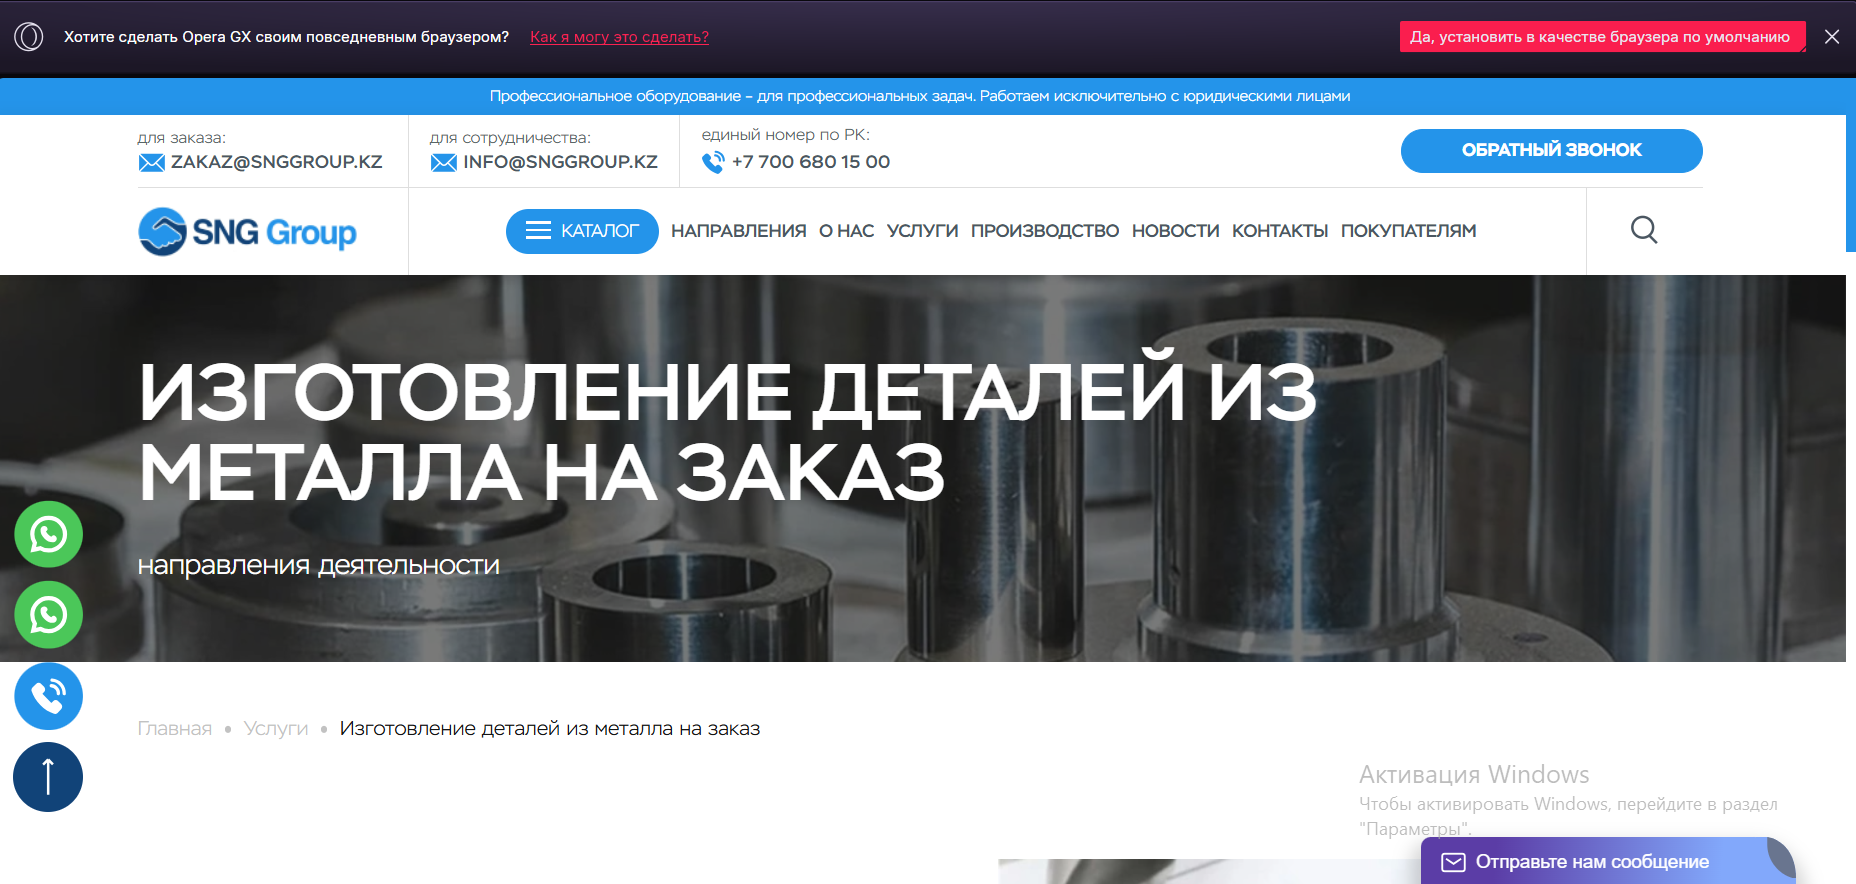
Task: Click the phone handset icon beside the number
Action: (713, 162)
